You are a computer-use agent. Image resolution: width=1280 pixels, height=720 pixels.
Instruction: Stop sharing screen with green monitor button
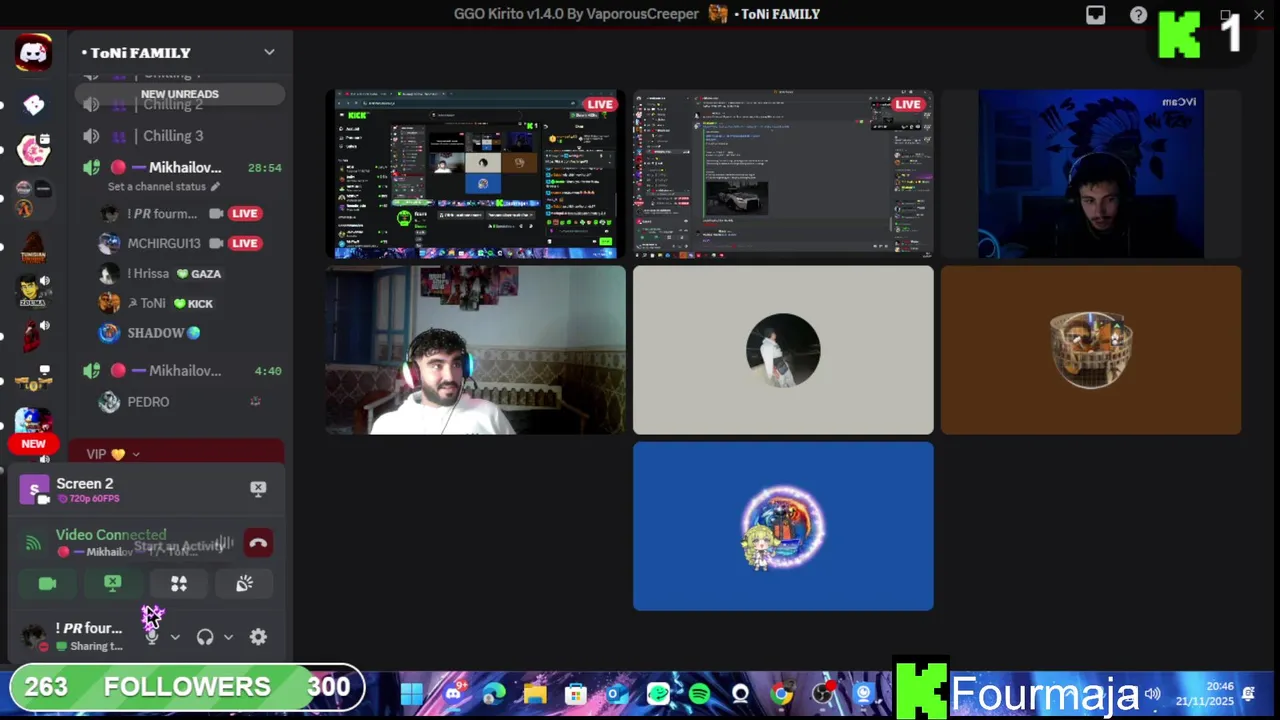pos(113,584)
